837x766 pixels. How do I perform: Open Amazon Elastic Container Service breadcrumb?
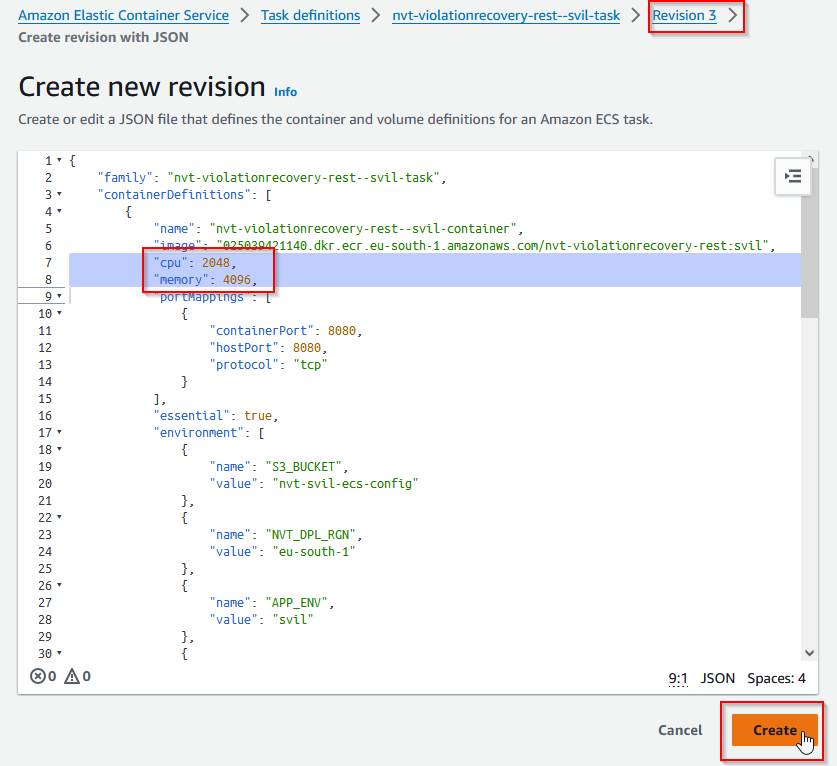pos(123,16)
